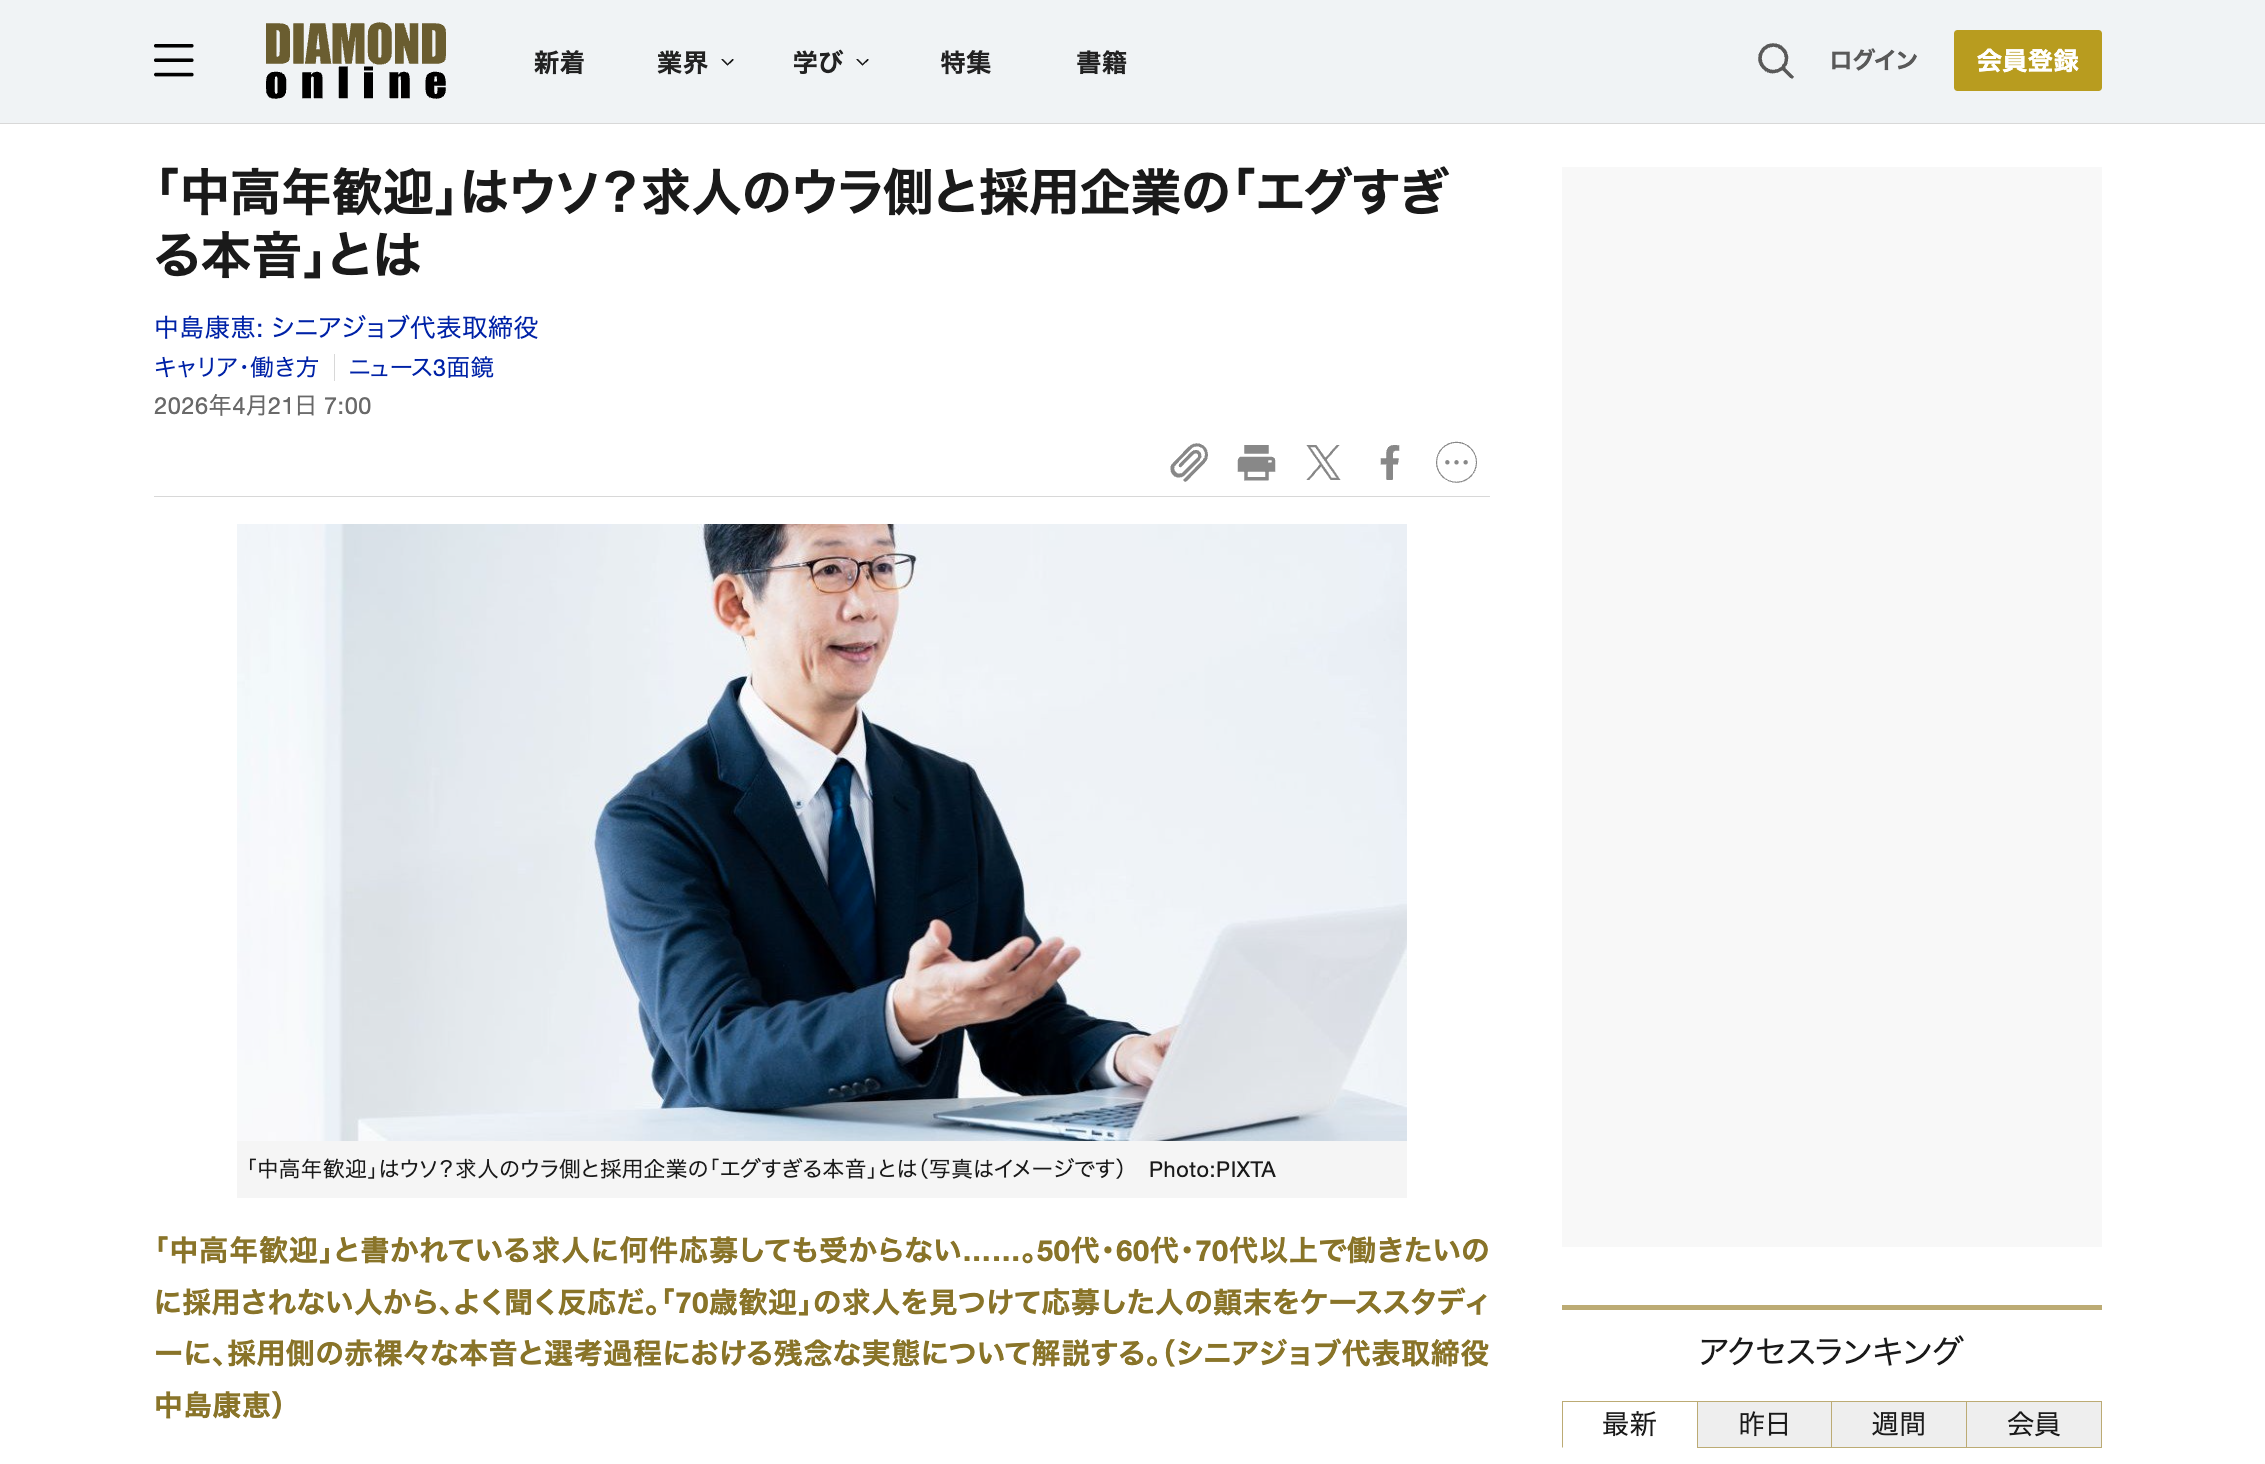Open the 書籍 menu item

click(x=1102, y=62)
